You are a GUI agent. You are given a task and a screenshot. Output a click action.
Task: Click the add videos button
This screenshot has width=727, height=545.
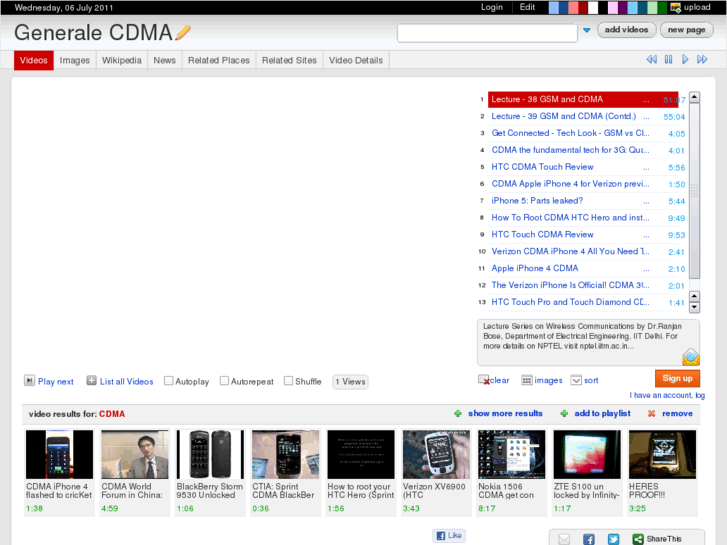[626, 30]
